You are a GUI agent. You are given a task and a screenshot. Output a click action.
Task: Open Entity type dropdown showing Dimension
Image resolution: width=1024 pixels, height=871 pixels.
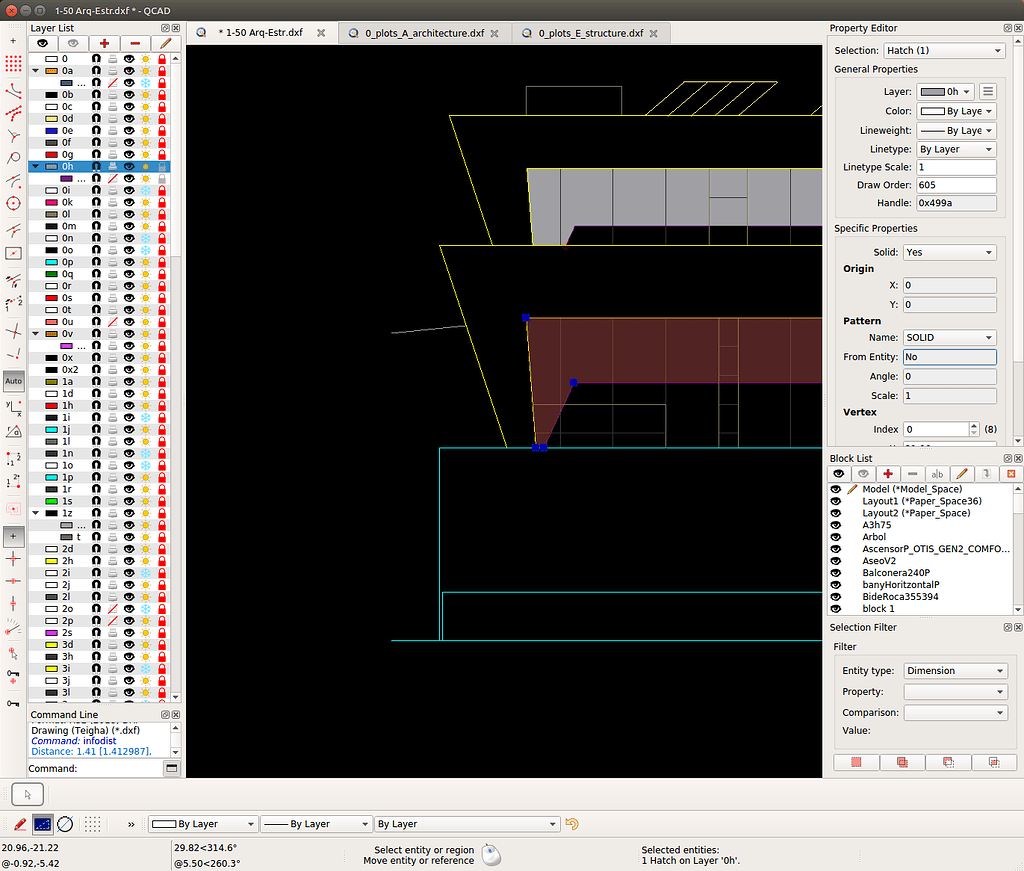coord(955,671)
